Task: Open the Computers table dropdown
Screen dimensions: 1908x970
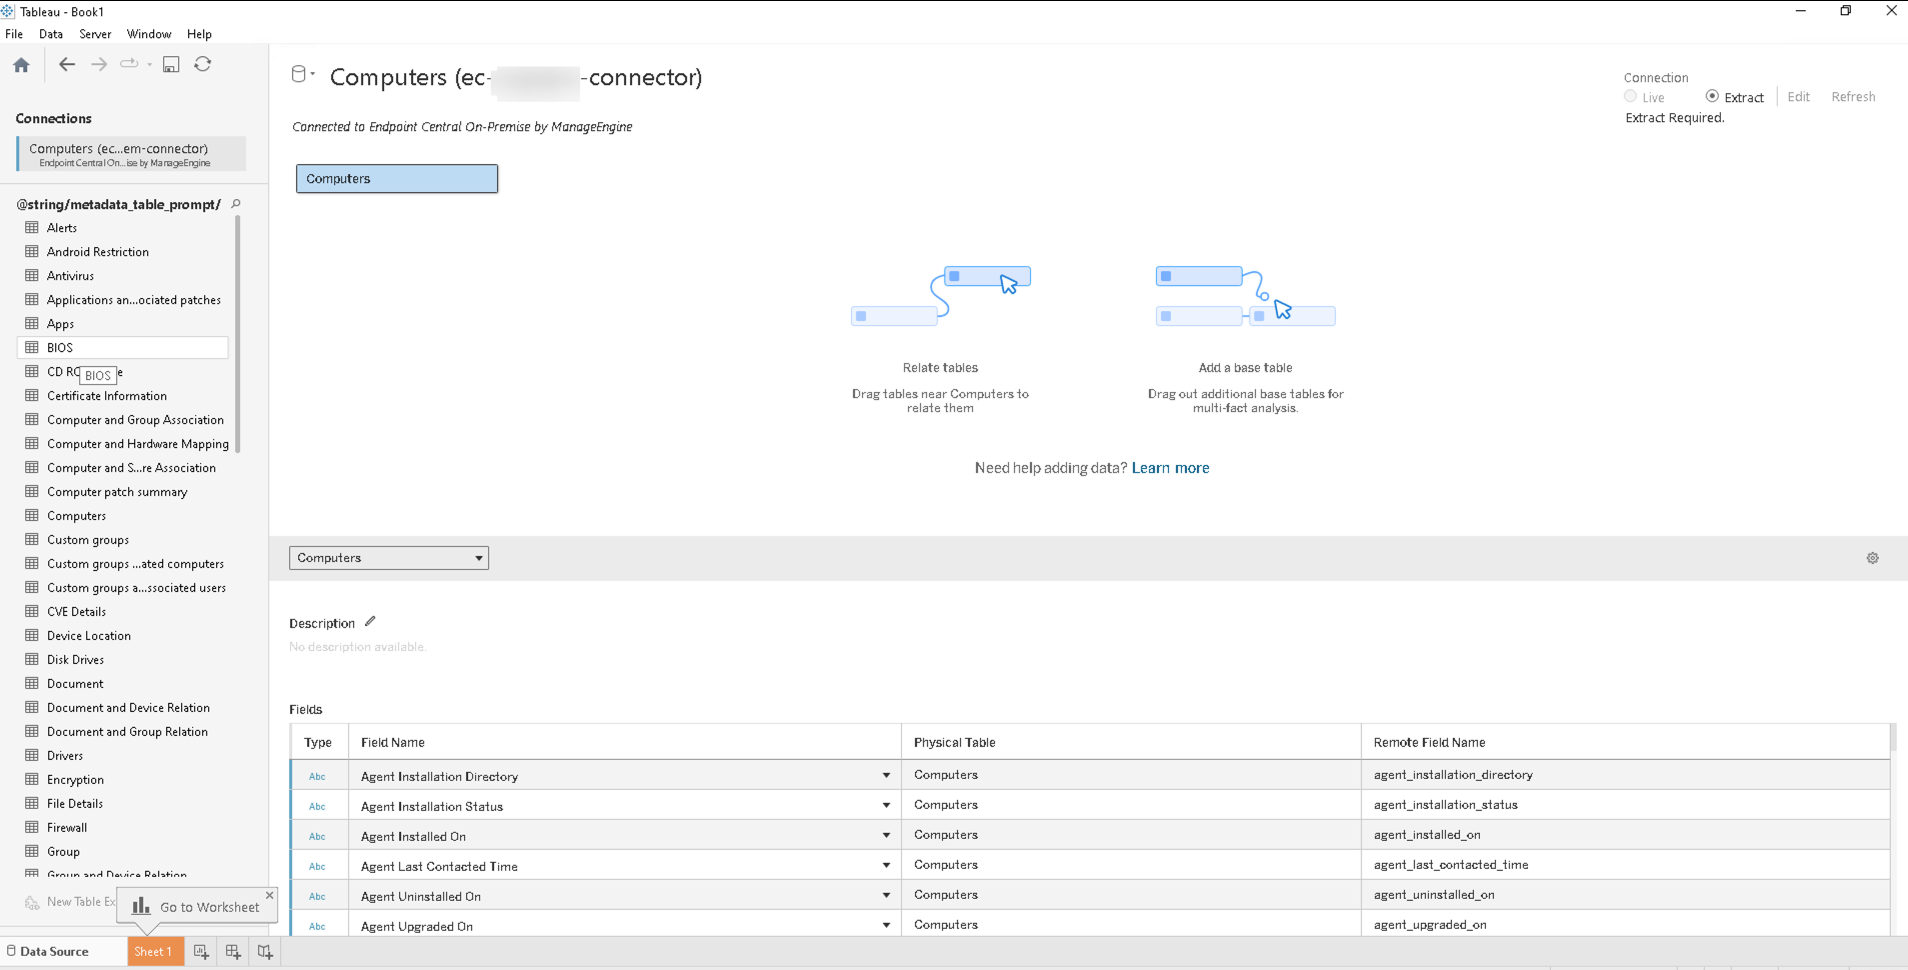Action: click(x=389, y=558)
